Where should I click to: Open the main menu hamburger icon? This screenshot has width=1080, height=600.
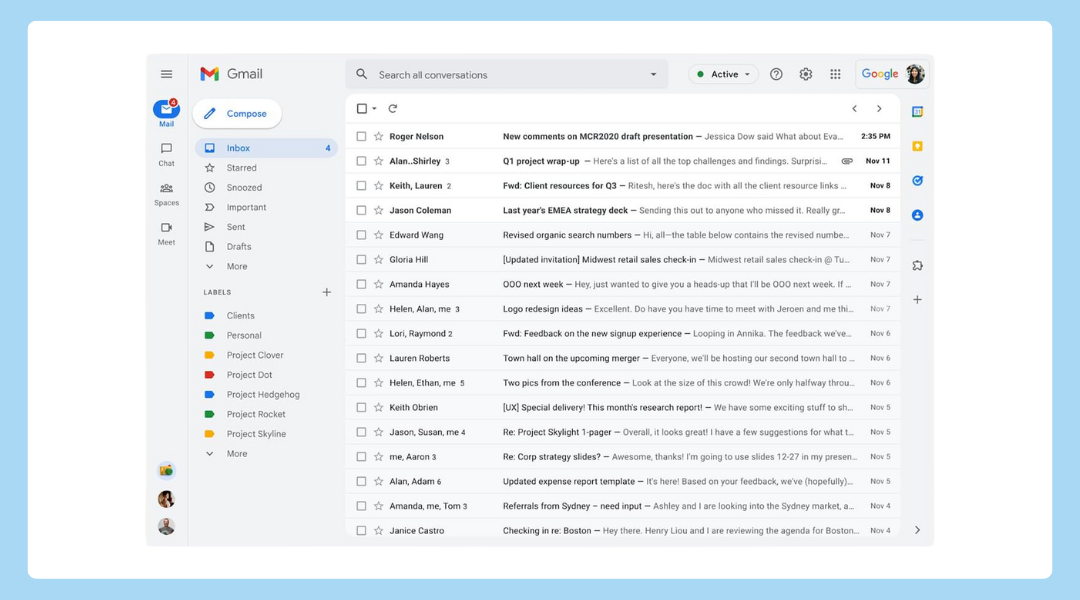(166, 74)
